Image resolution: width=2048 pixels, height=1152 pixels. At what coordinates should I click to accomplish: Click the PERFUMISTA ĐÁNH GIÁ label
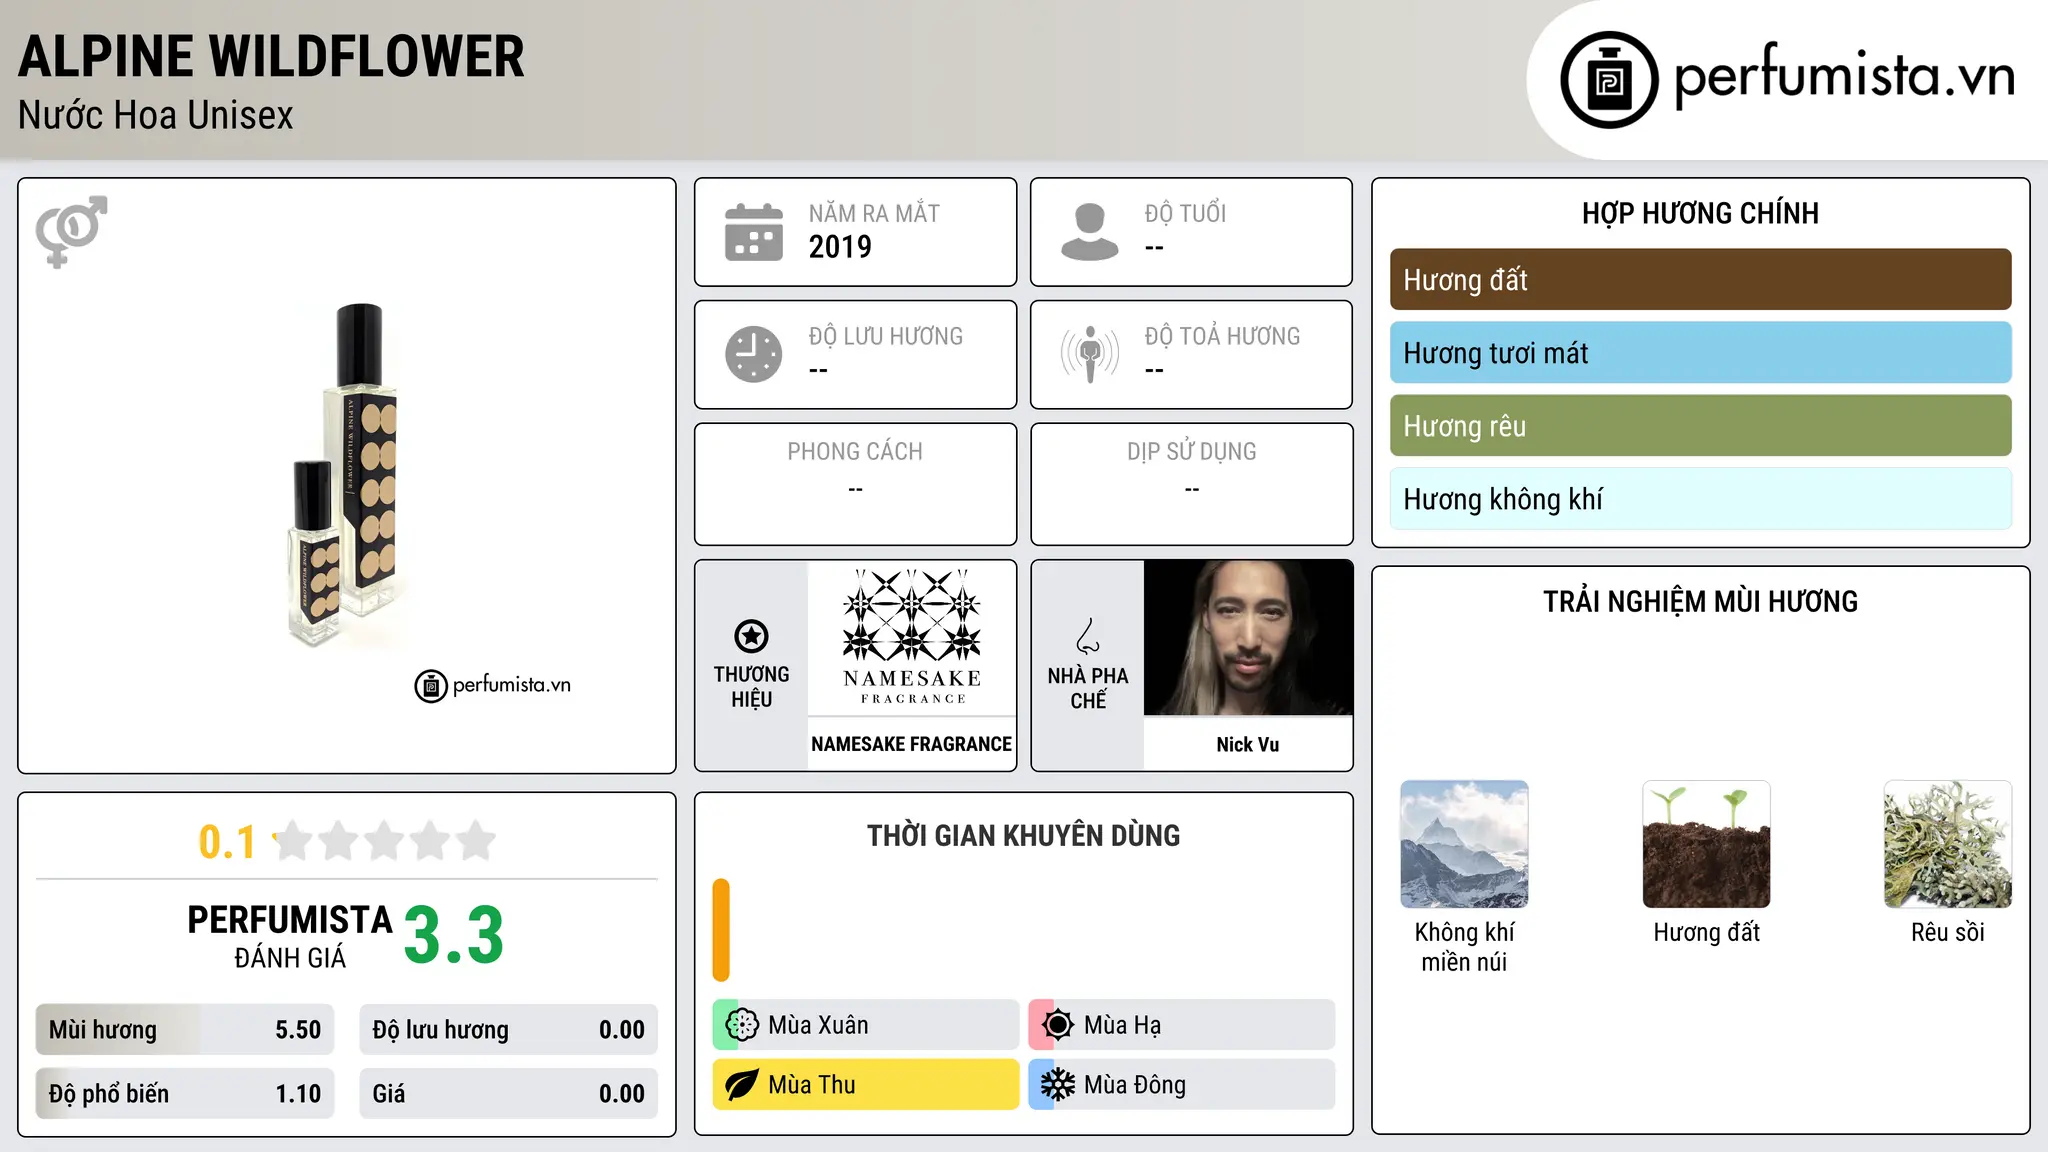(290, 936)
